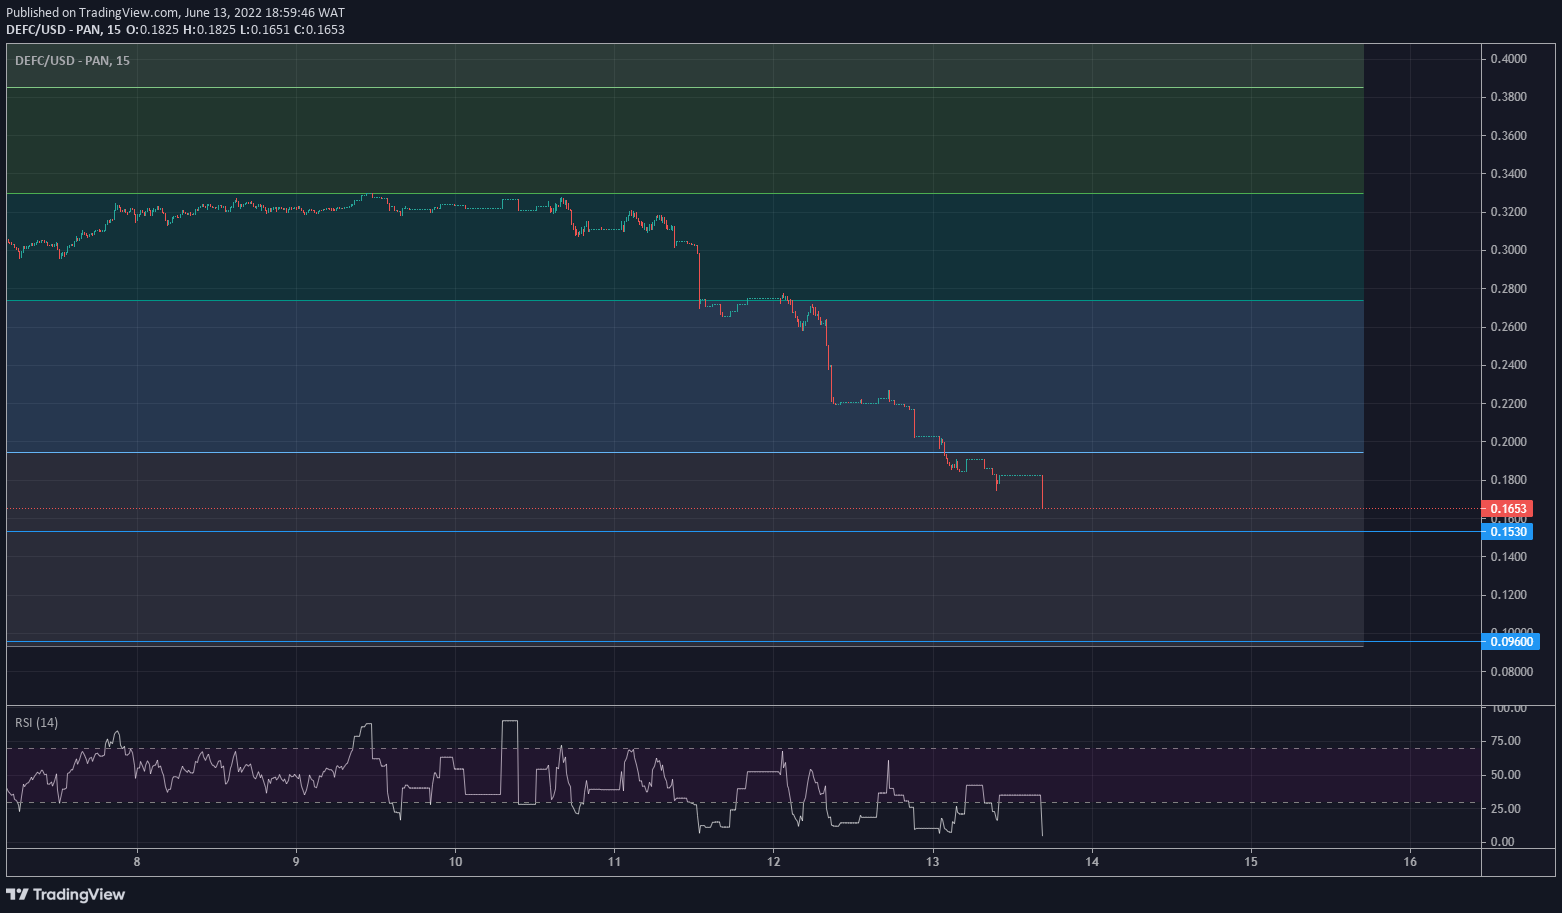Click the 0.3800 price axis value

[1508, 97]
